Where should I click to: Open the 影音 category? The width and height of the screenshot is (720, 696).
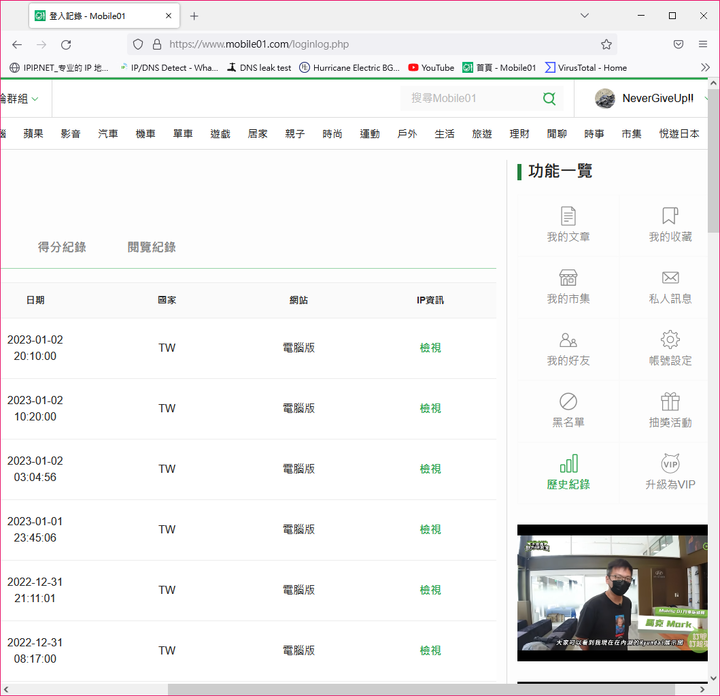[70, 134]
